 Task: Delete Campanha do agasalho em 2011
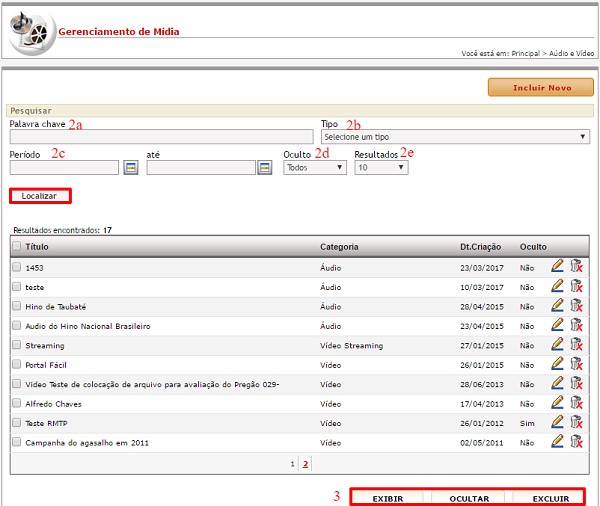[x=576, y=441]
